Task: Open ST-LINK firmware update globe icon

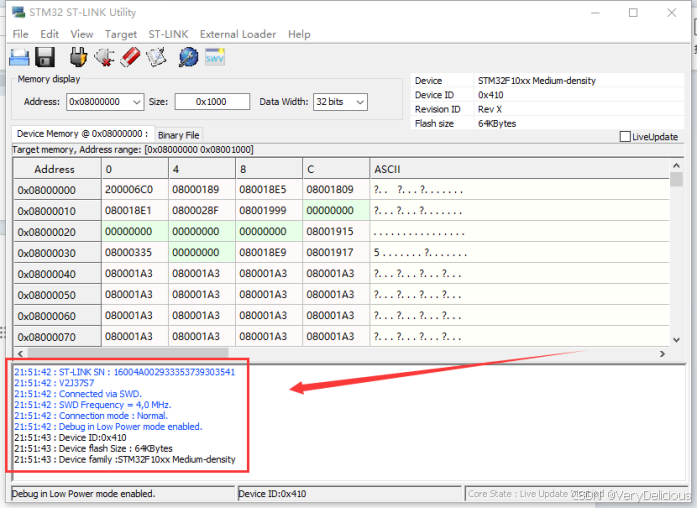Action: click(188, 57)
